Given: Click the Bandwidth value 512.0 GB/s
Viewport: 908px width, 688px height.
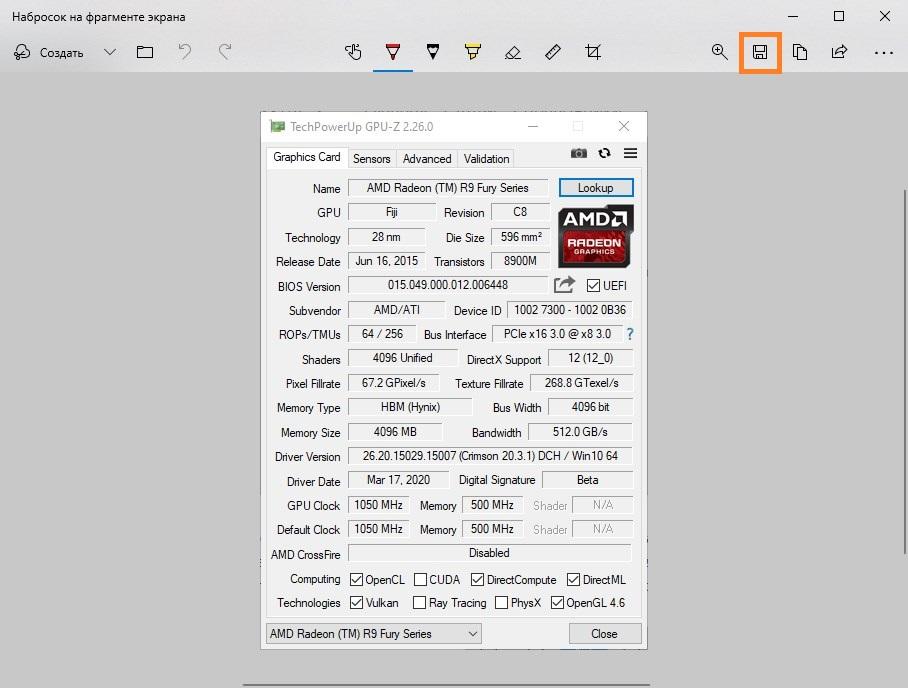Looking at the screenshot, I should [580, 432].
